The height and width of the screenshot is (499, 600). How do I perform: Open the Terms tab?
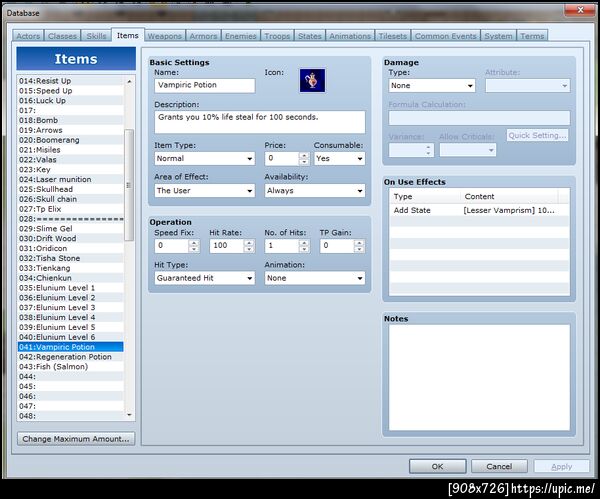(532, 36)
